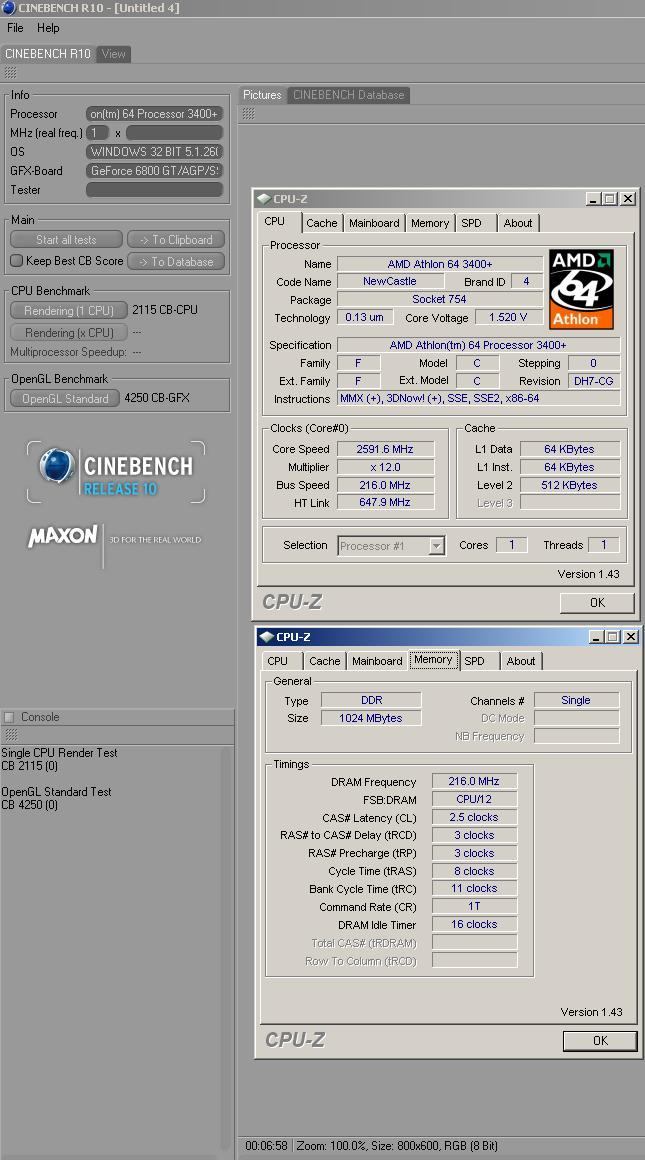Click OK in the upper CPU-Z window
Viewport: 645px width, 1174px height.
pyautogui.click(x=597, y=603)
